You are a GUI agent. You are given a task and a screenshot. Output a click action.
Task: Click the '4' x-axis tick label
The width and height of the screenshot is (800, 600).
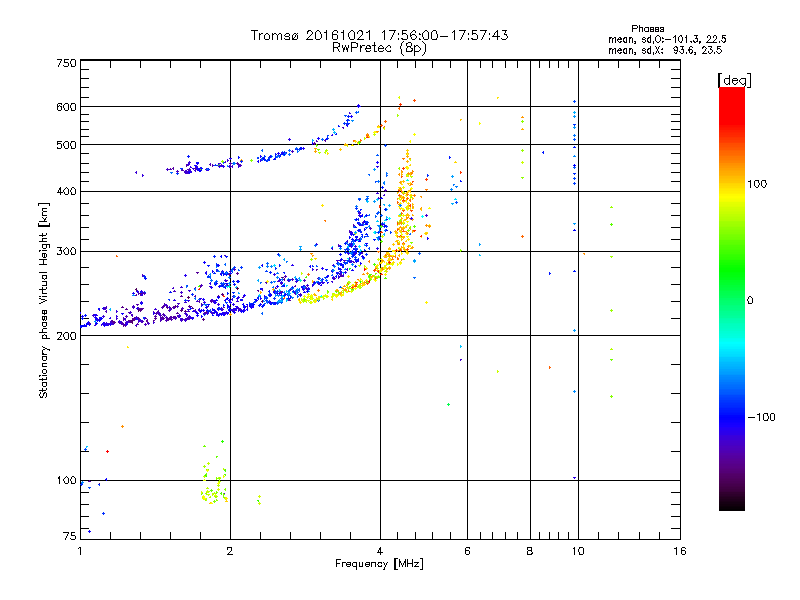click(380, 551)
